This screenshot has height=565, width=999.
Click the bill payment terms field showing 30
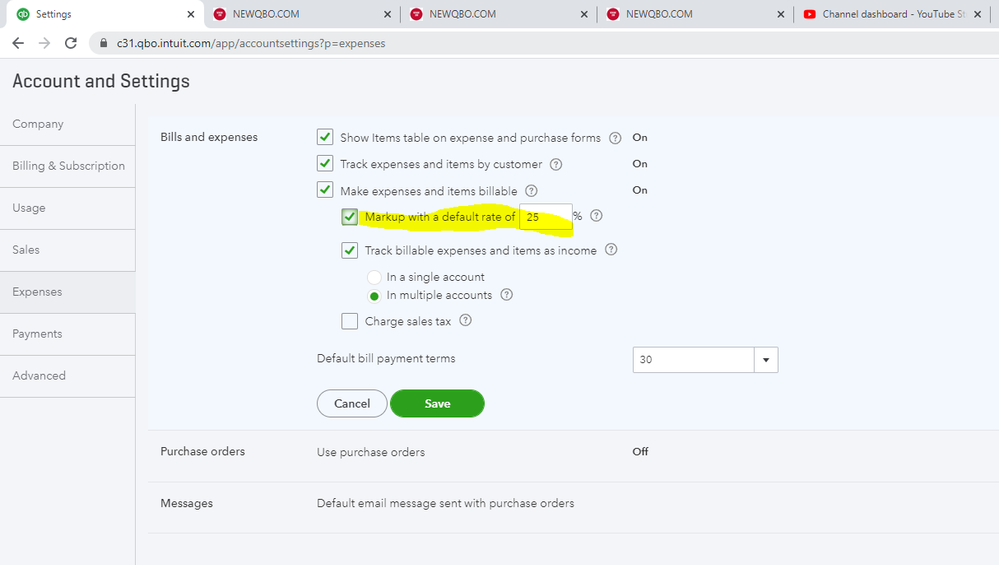(693, 360)
